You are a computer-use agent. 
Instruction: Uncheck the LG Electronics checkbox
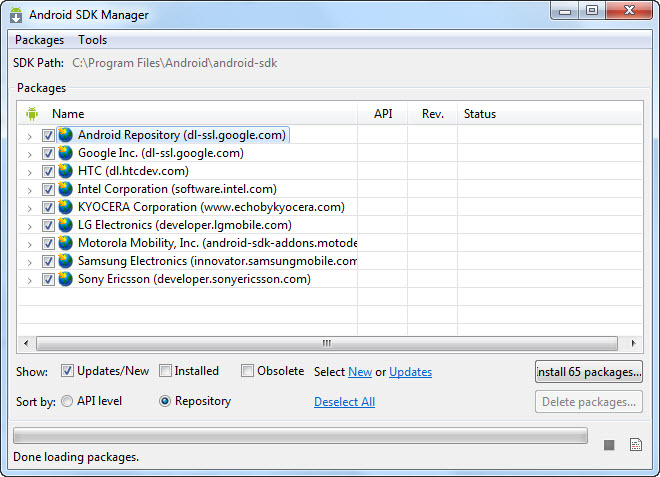click(x=48, y=225)
